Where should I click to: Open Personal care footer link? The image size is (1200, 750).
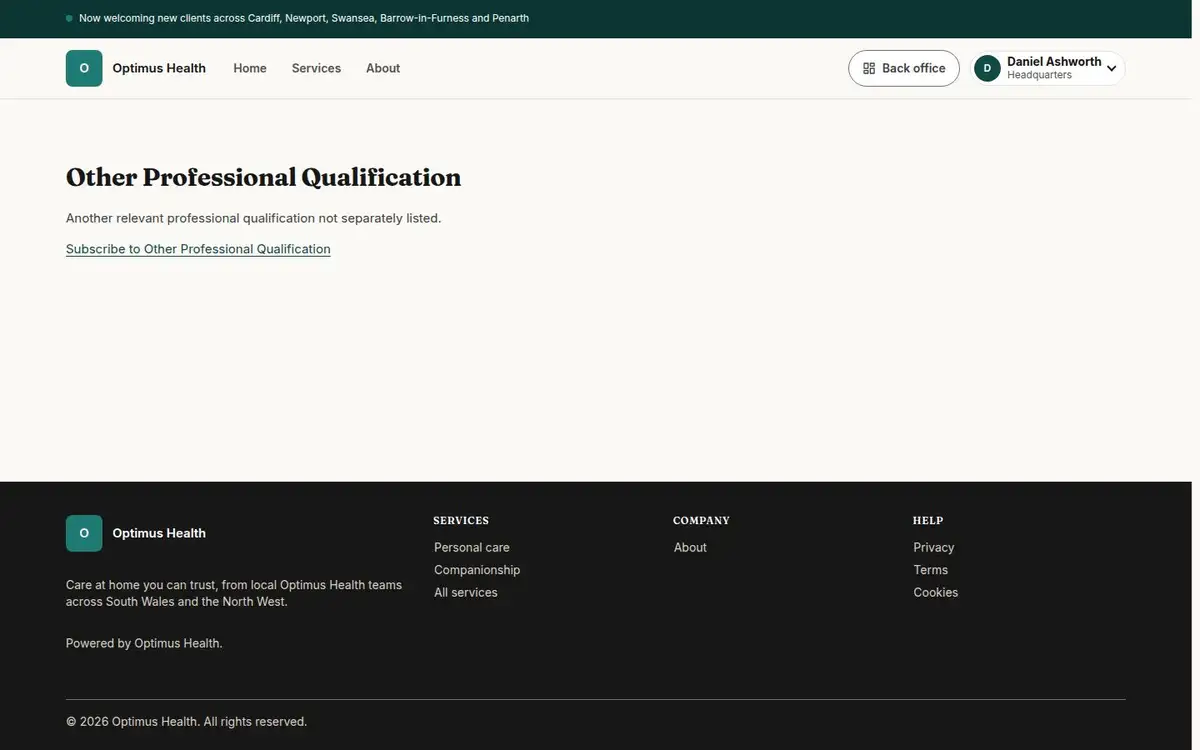(x=472, y=547)
